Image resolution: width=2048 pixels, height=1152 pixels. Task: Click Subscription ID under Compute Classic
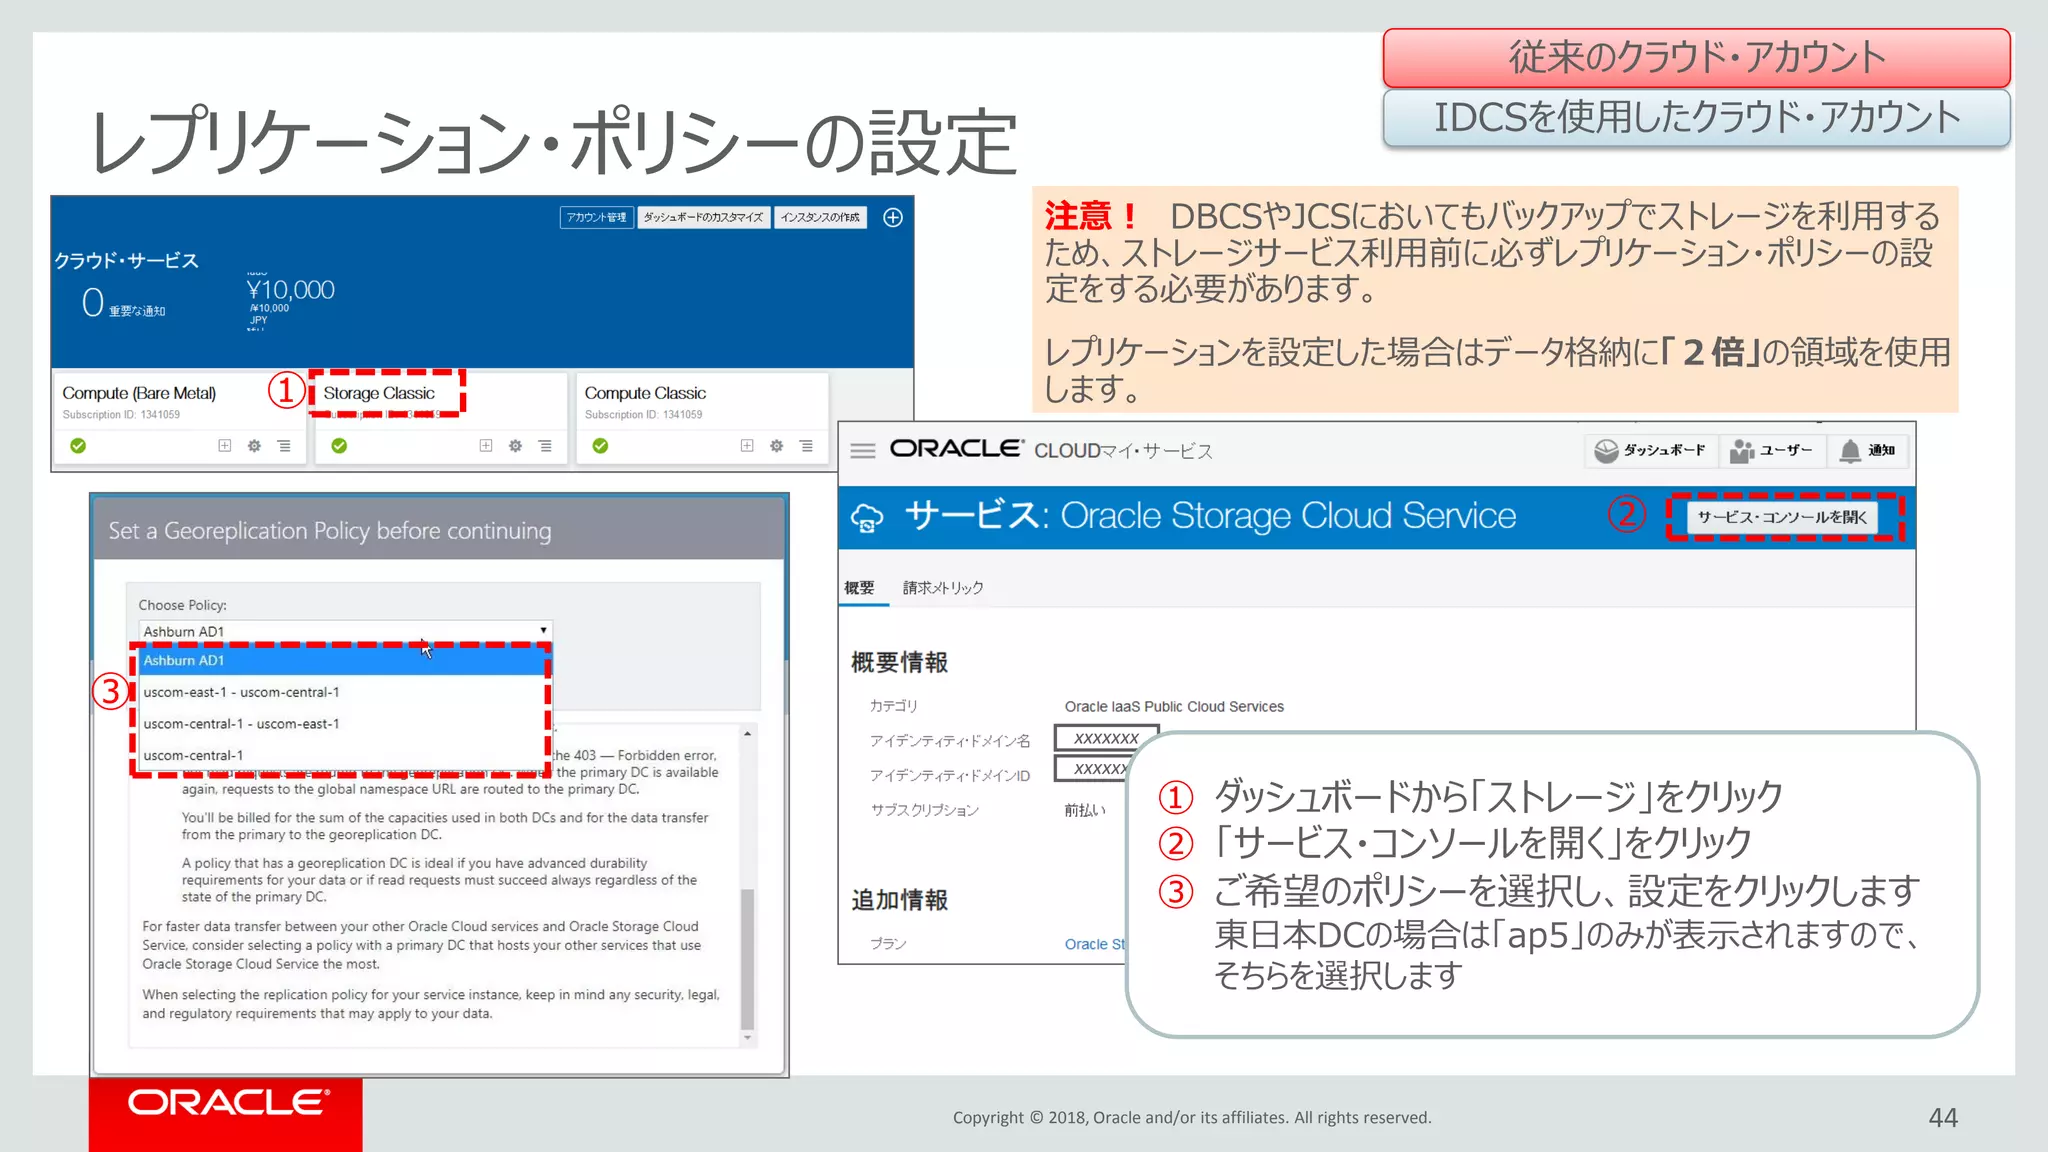point(643,415)
